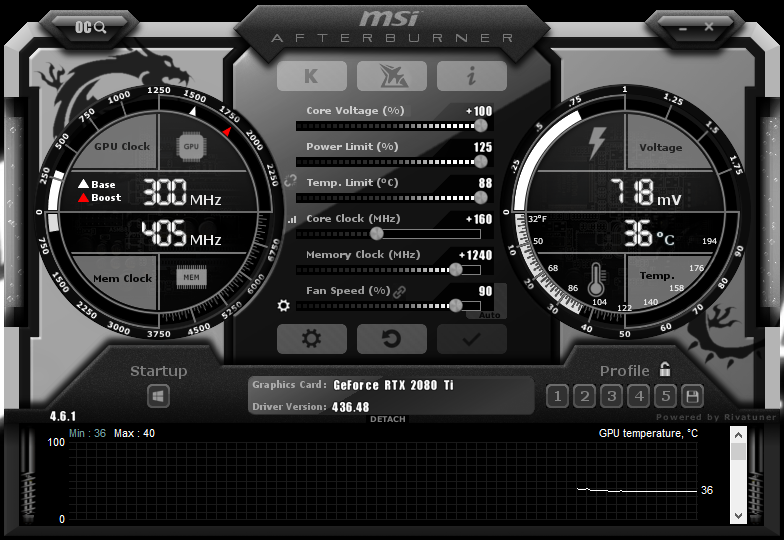Click the MEM chip icon in gauge
The width and height of the screenshot is (784, 540).
[x=191, y=278]
